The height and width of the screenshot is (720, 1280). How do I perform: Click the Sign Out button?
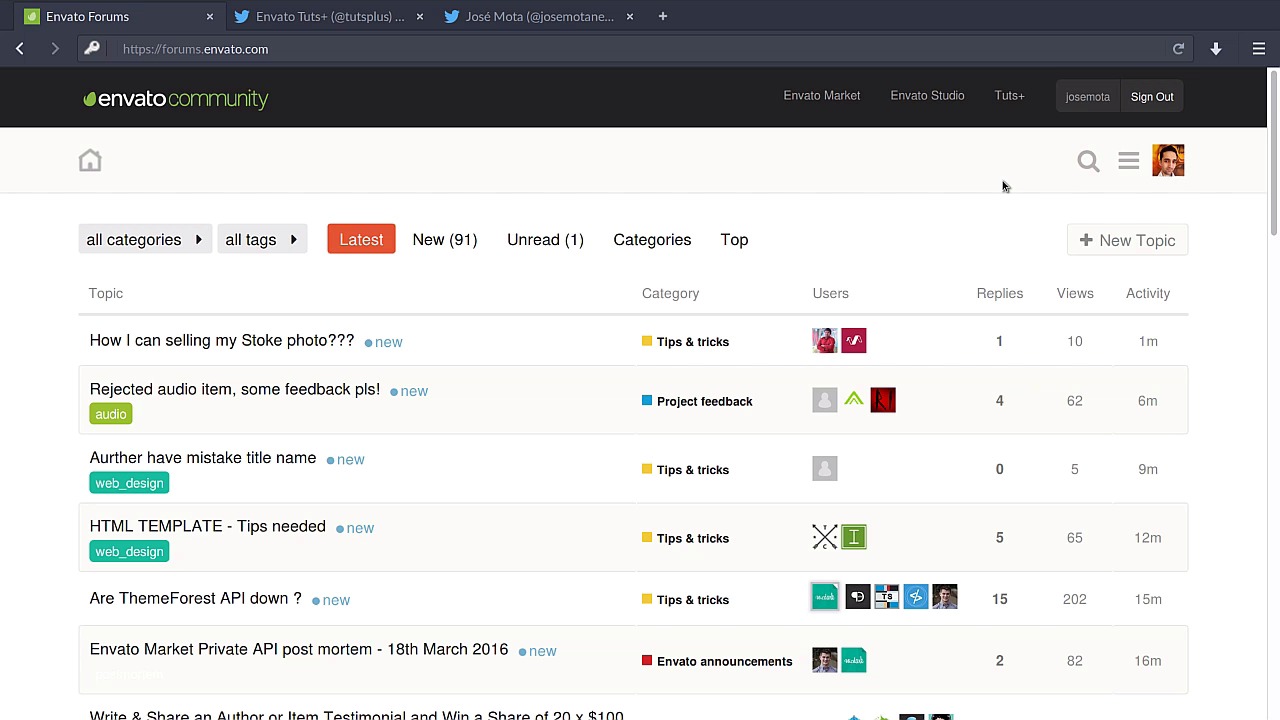(x=1152, y=97)
